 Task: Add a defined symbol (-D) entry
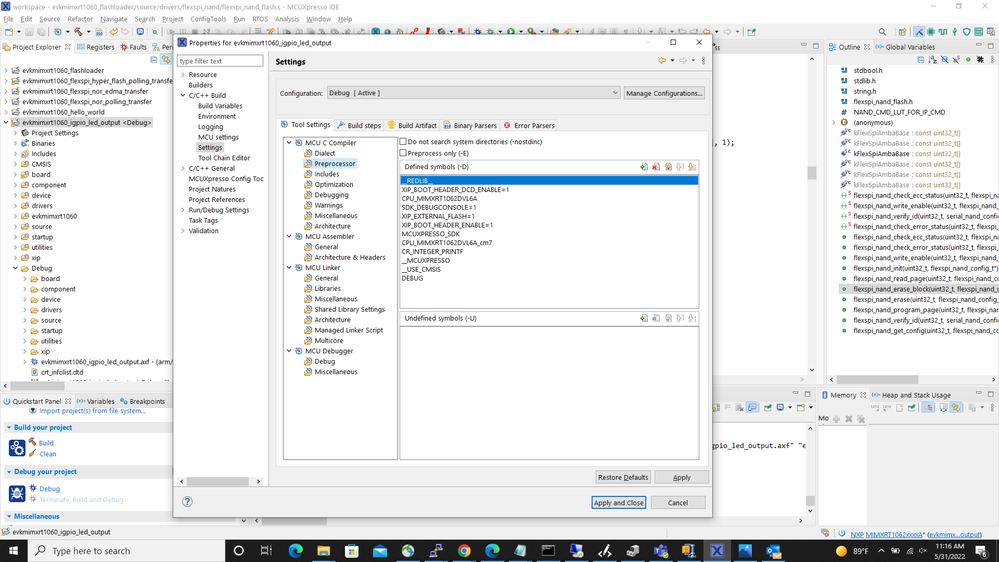tap(644, 167)
